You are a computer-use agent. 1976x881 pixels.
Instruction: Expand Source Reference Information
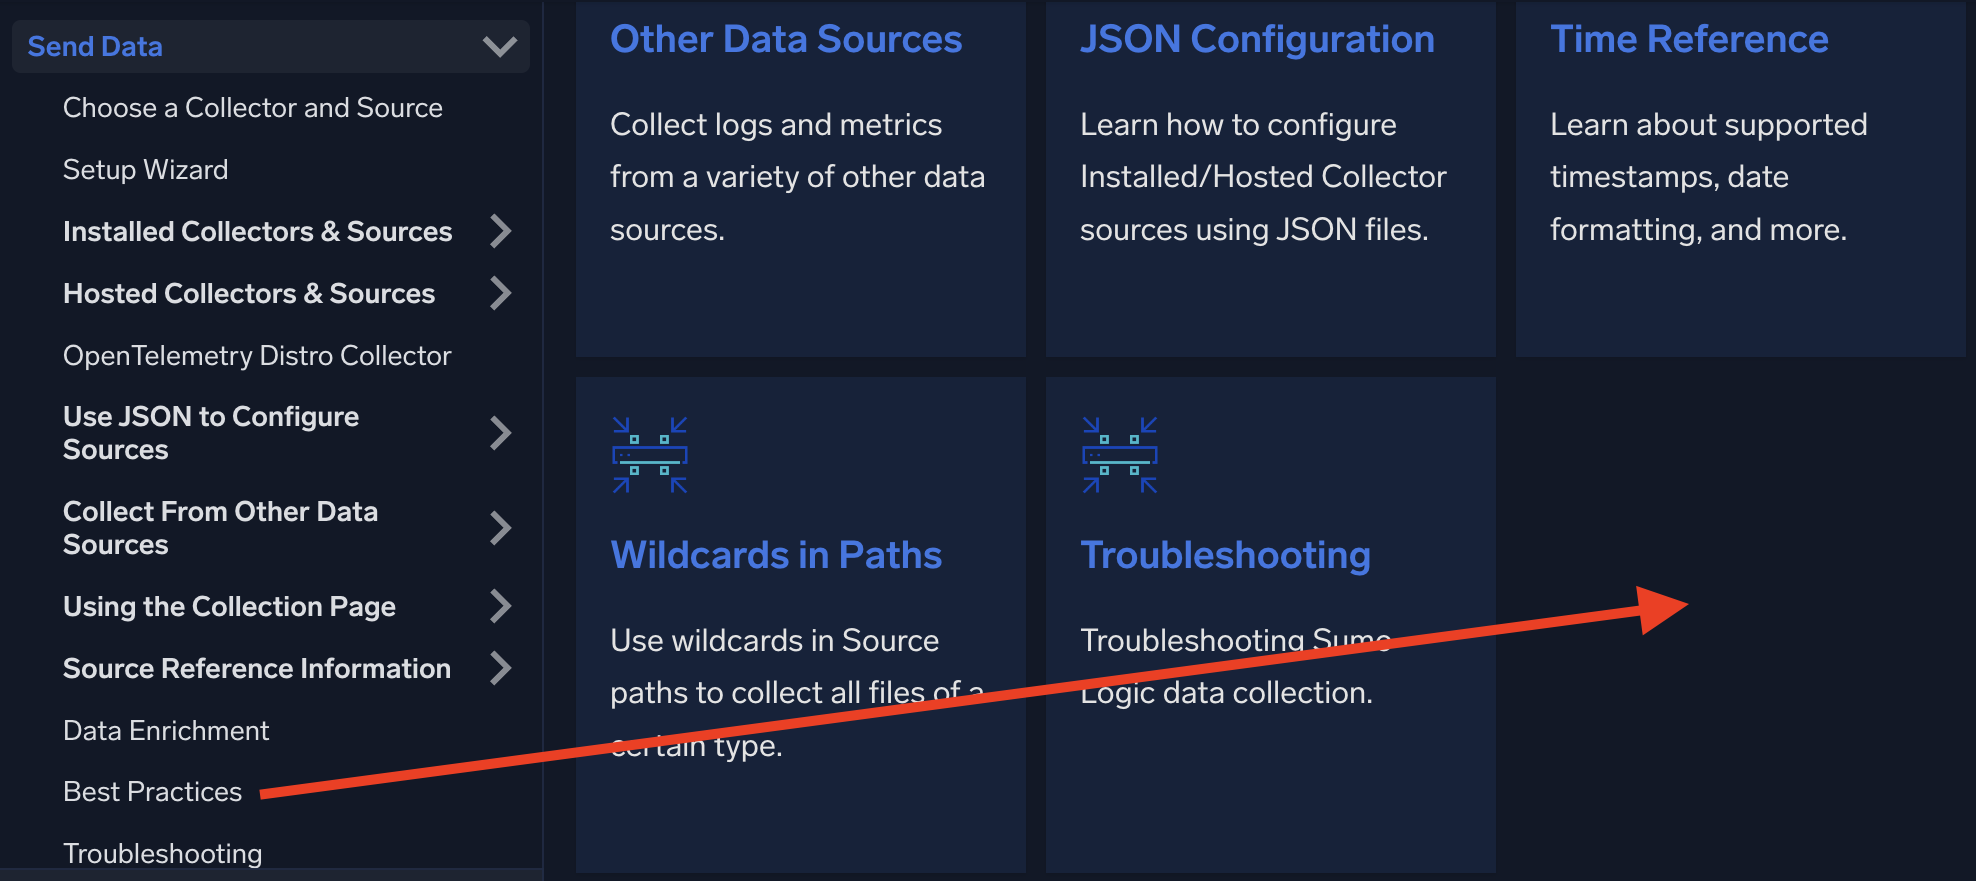500,668
